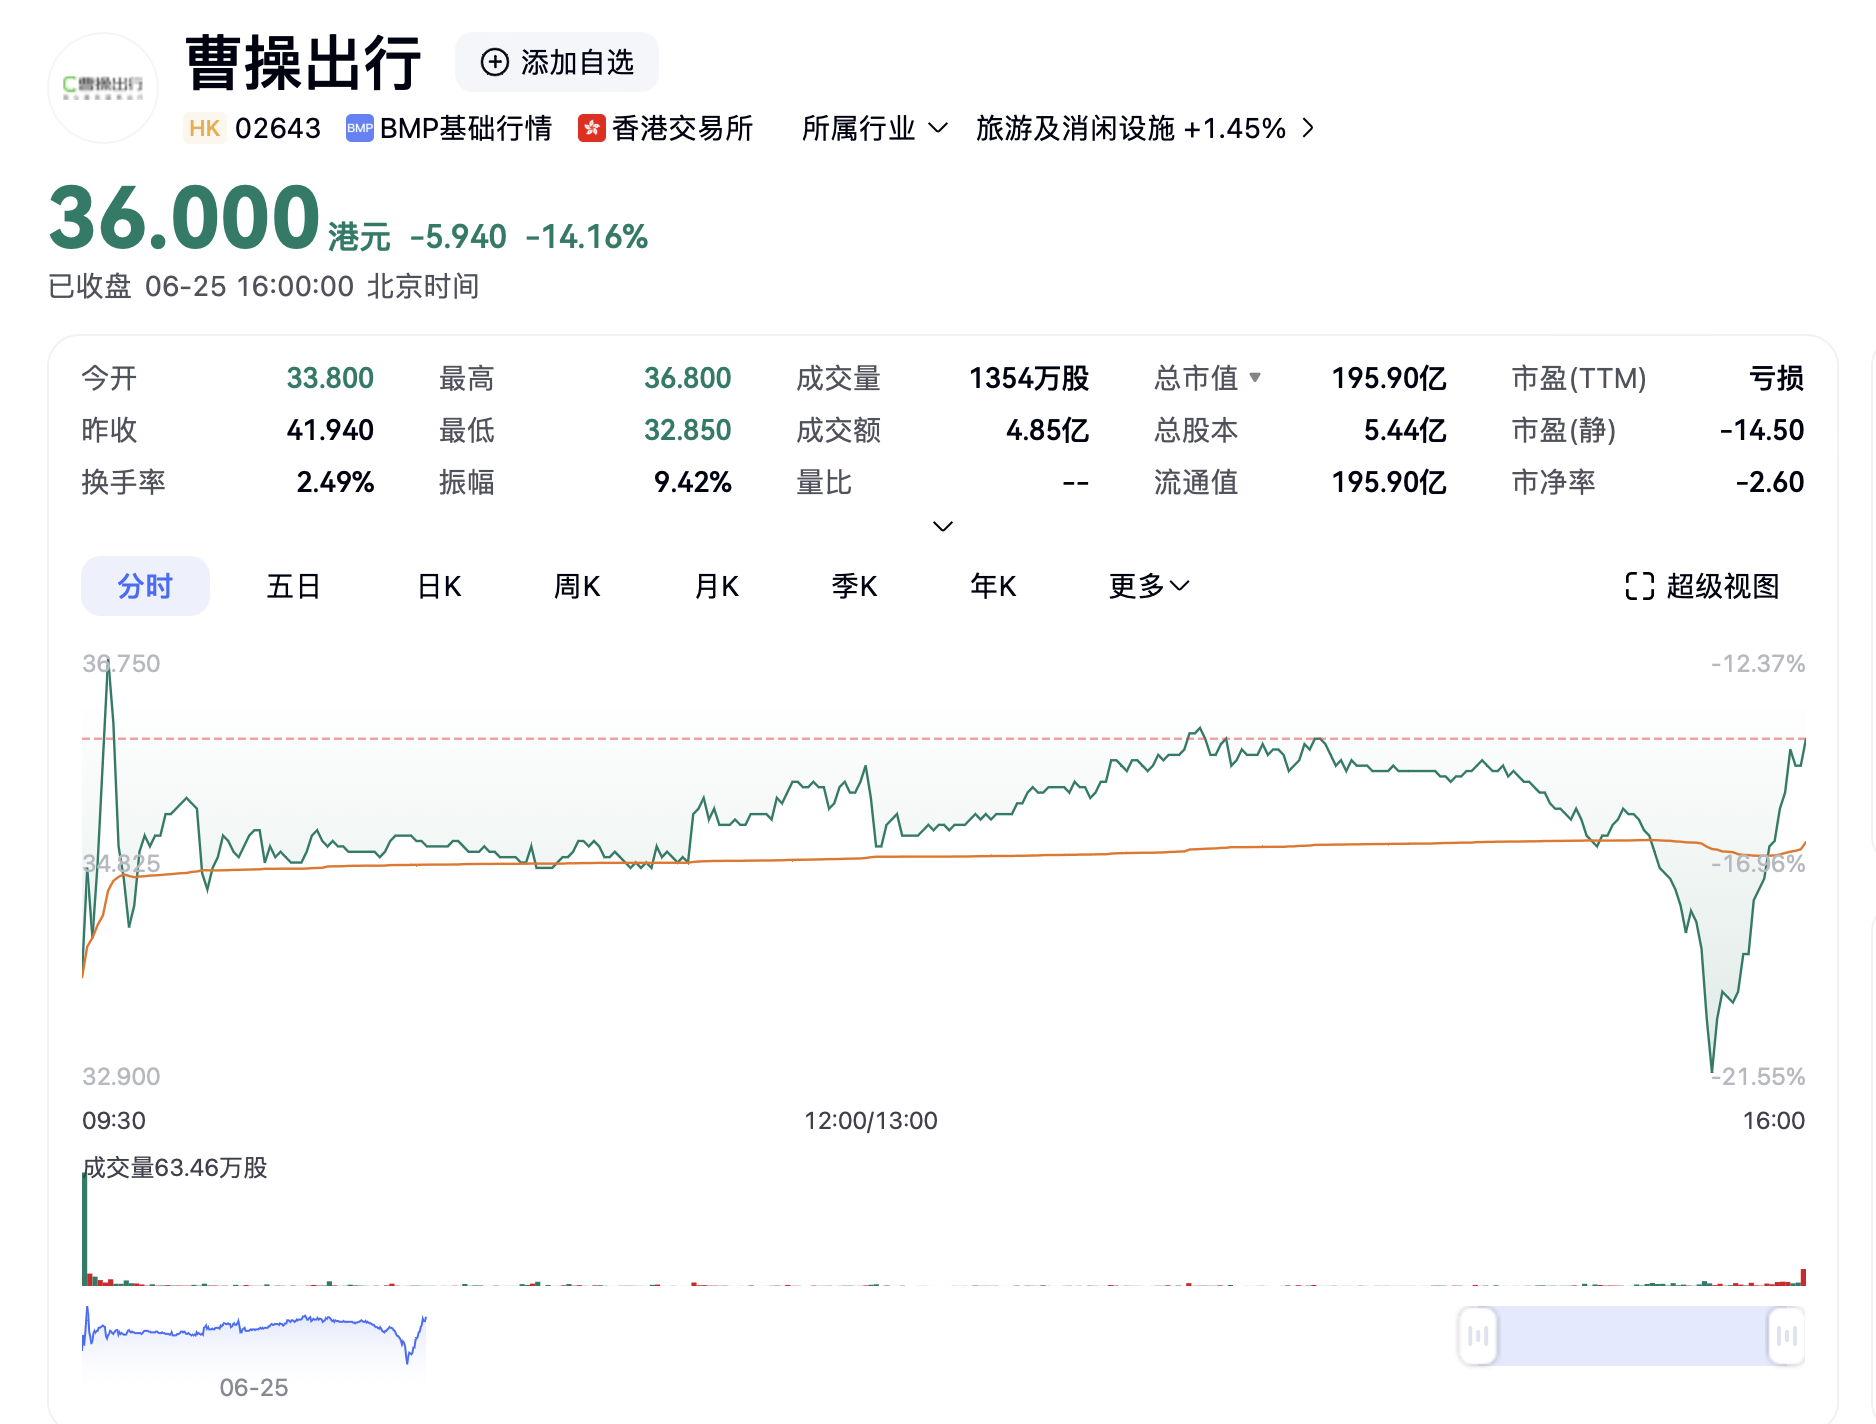Click the 昨收 value 41.940
The width and height of the screenshot is (1876, 1424).
[330, 430]
